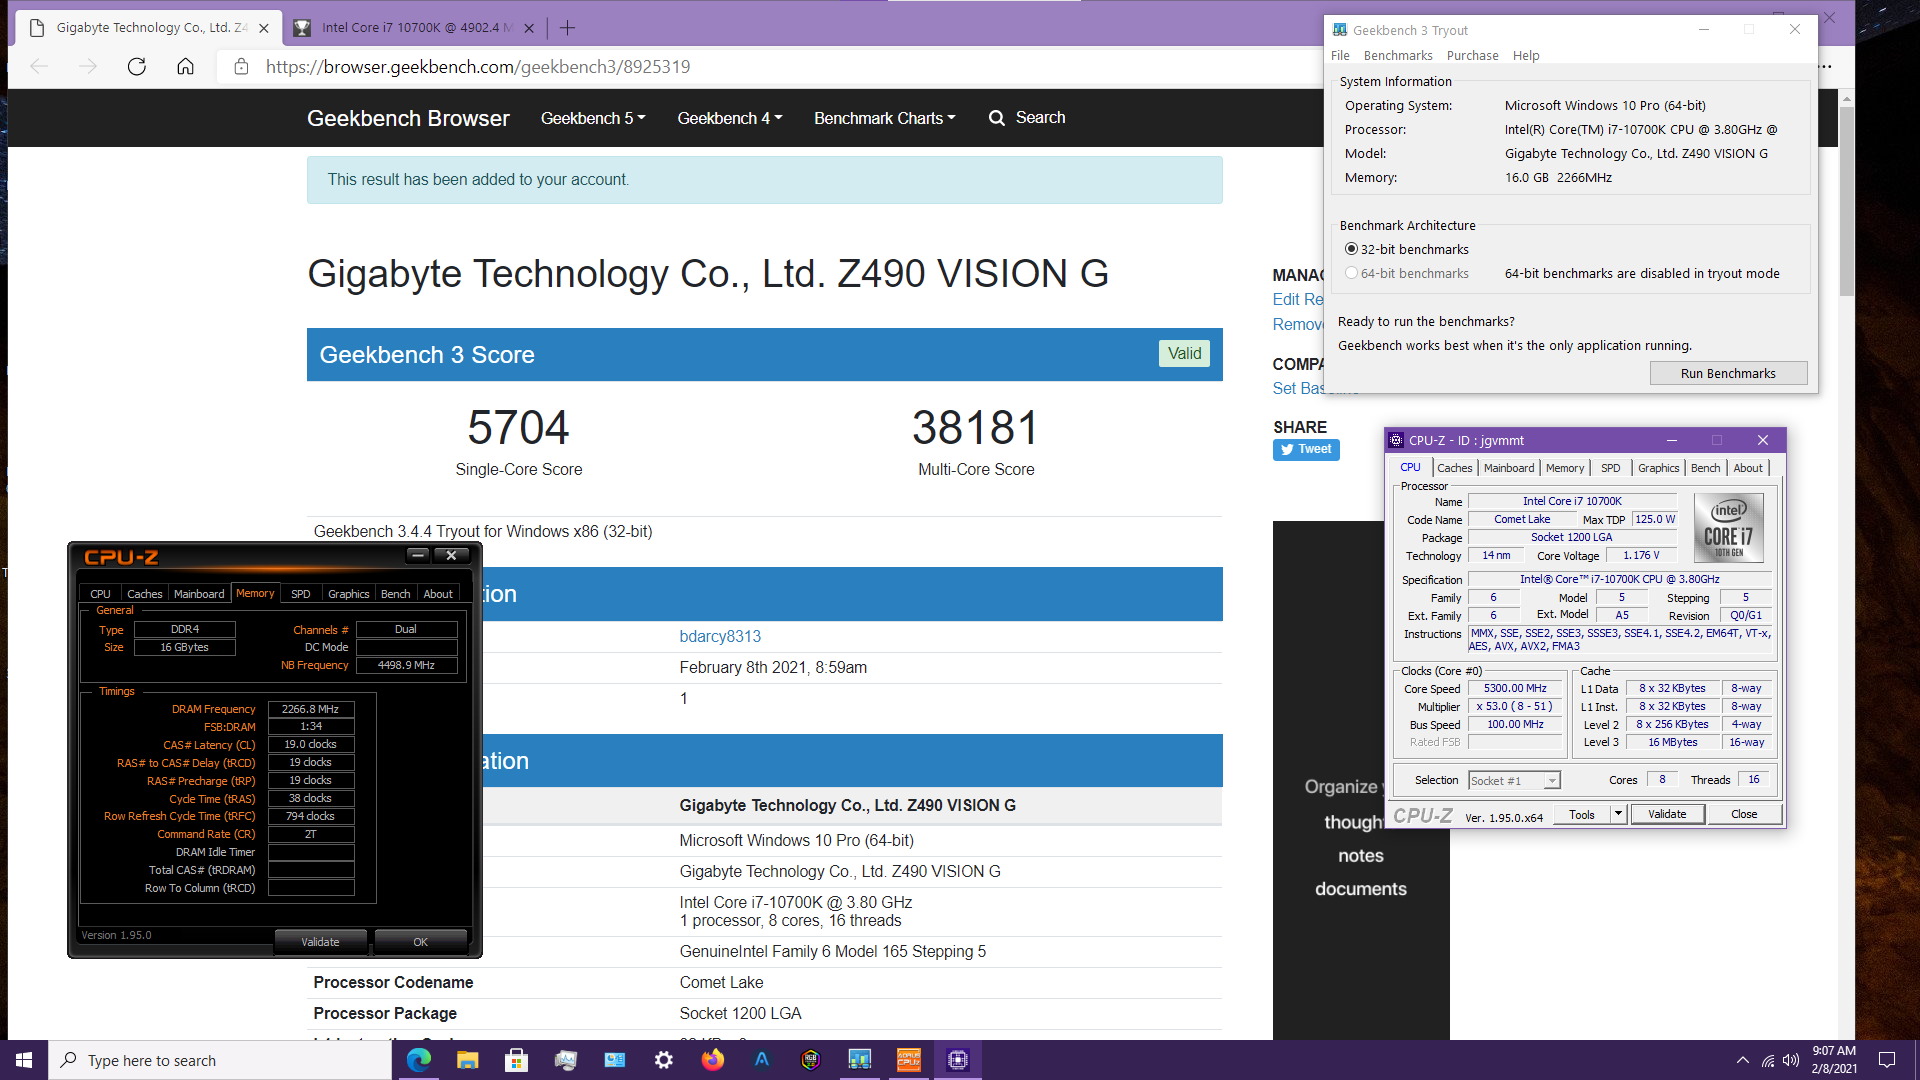Expand the Tools dropdown arrow in CPU-Z
Image resolution: width=1920 pixels, height=1080 pixels.
(1617, 814)
